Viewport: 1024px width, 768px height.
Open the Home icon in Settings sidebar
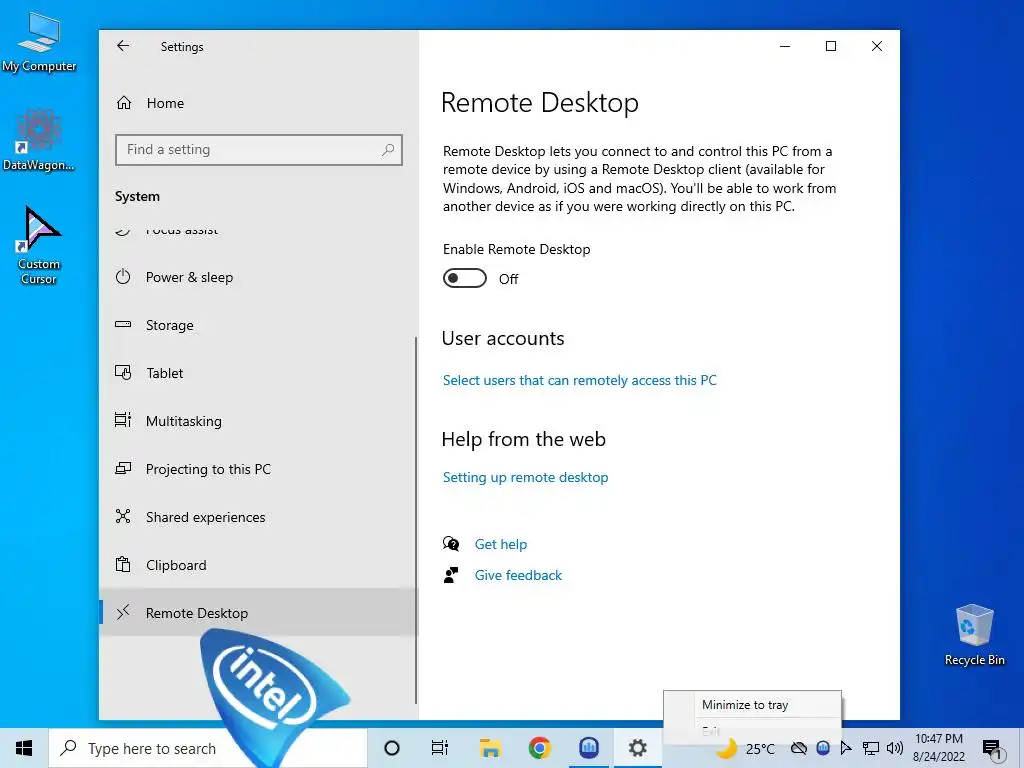[124, 103]
